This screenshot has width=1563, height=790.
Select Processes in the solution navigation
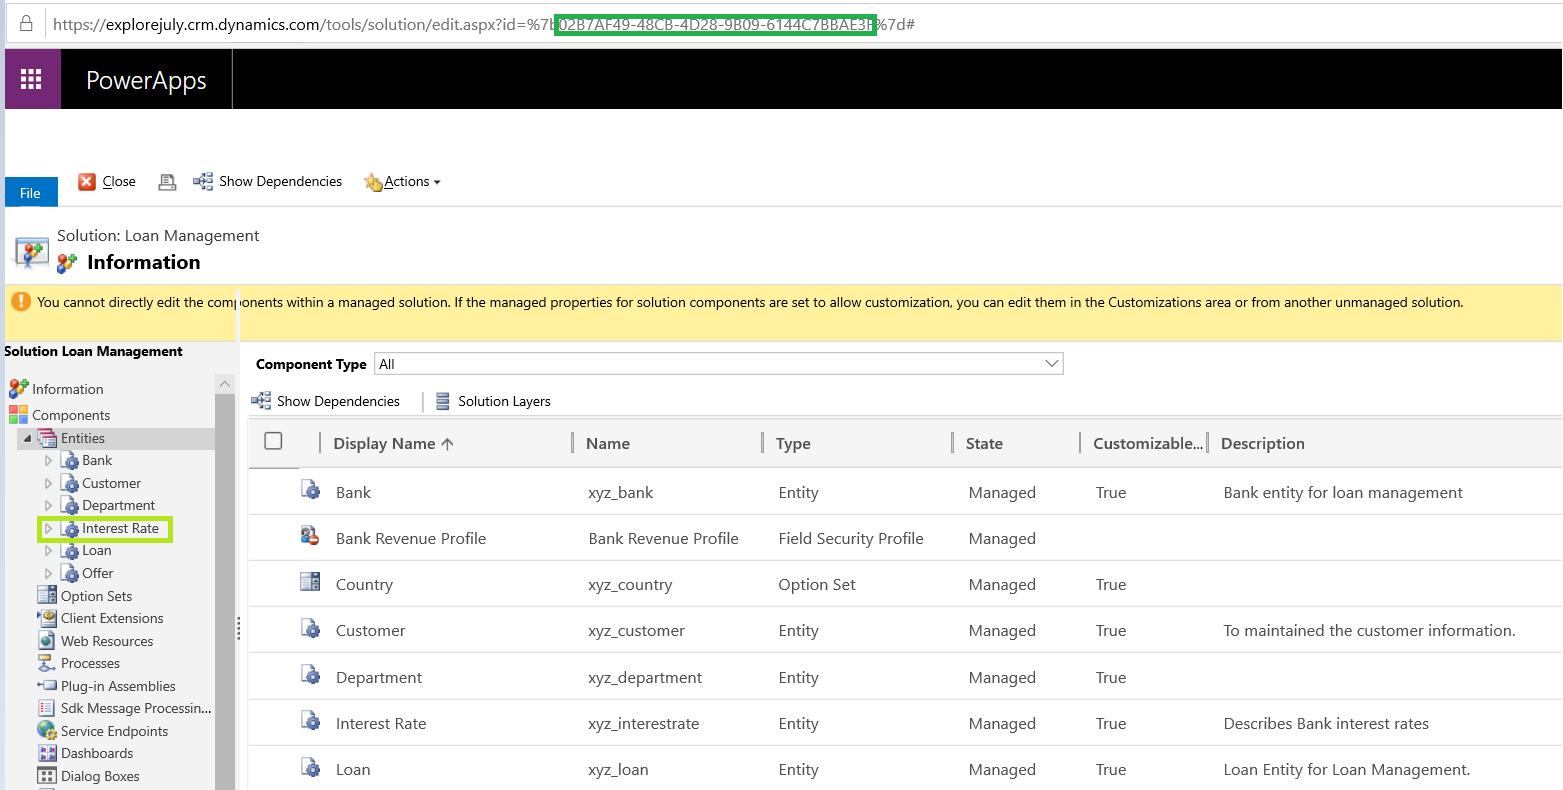pyautogui.click(x=89, y=663)
